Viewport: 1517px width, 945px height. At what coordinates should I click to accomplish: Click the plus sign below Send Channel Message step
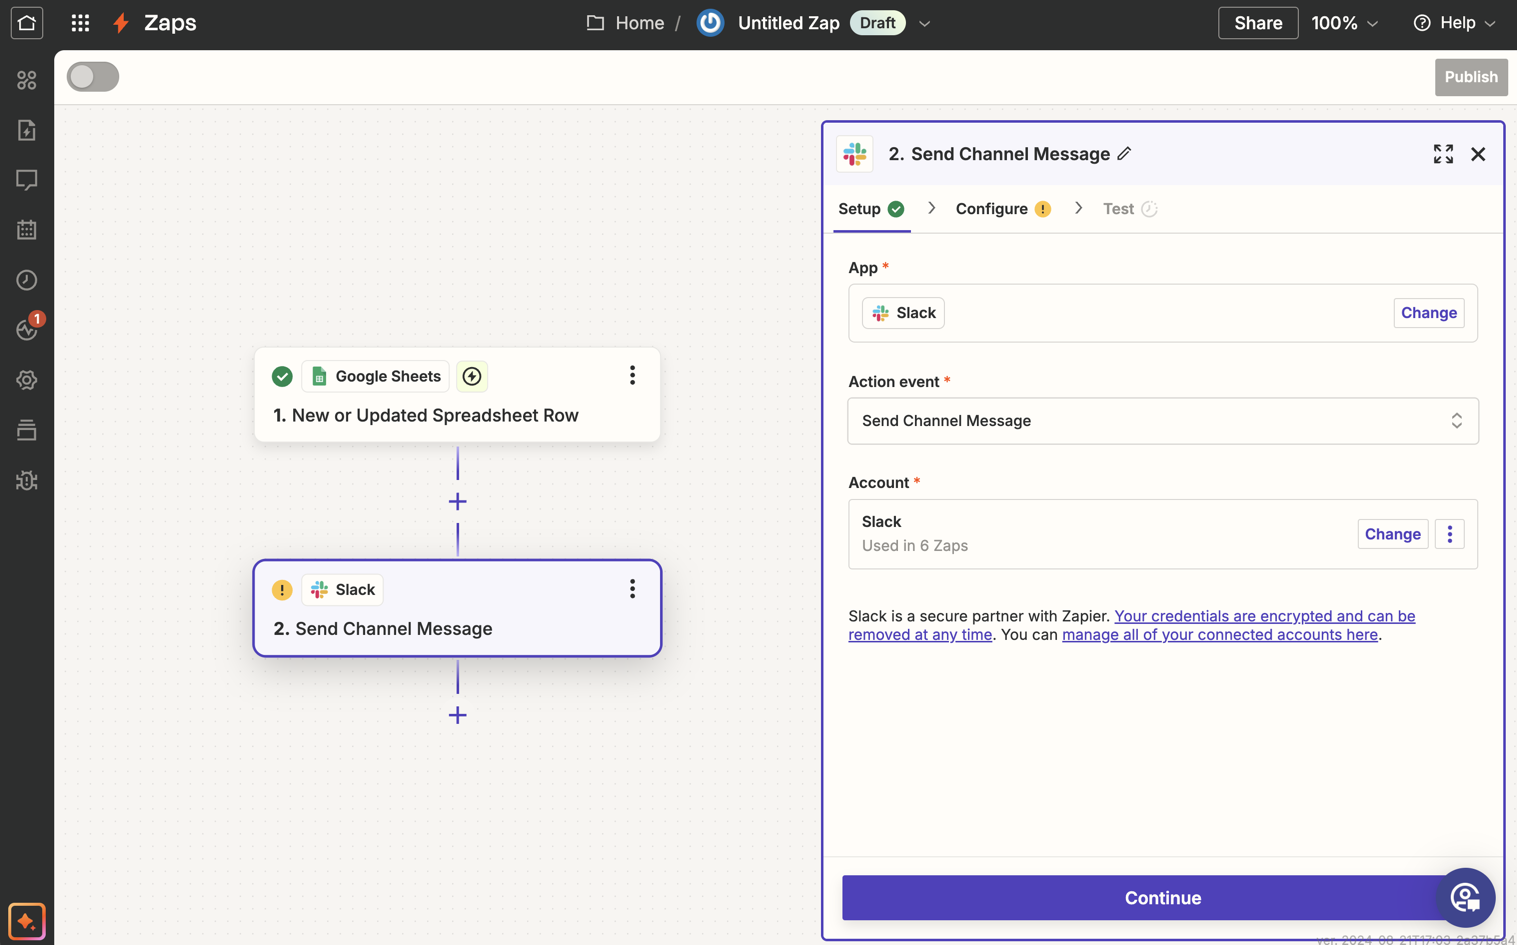point(457,715)
